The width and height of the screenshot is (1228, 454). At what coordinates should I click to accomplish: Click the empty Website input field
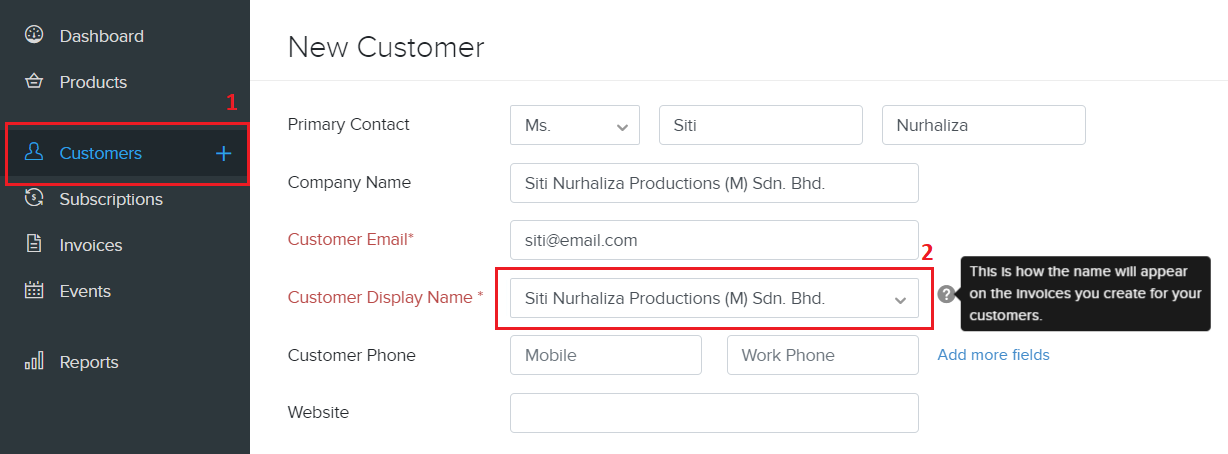tap(713, 412)
